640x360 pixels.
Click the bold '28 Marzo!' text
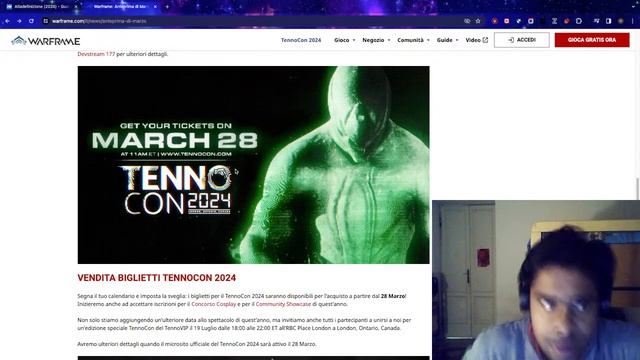tap(393, 296)
